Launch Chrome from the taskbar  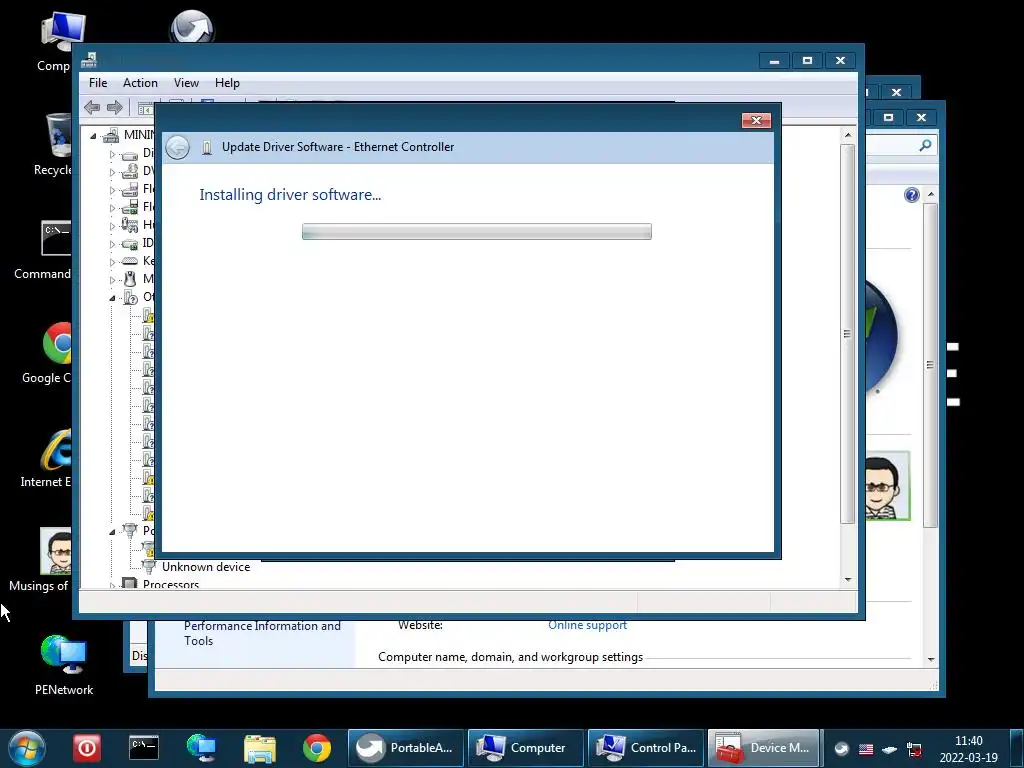(317, 748)
